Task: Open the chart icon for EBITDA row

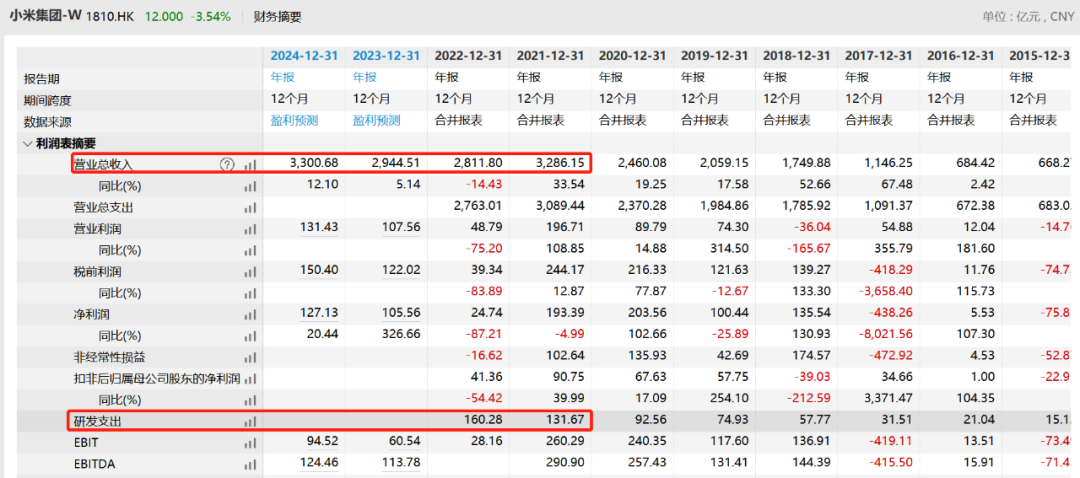Action: pyautogui.click(x=250, y=464)
